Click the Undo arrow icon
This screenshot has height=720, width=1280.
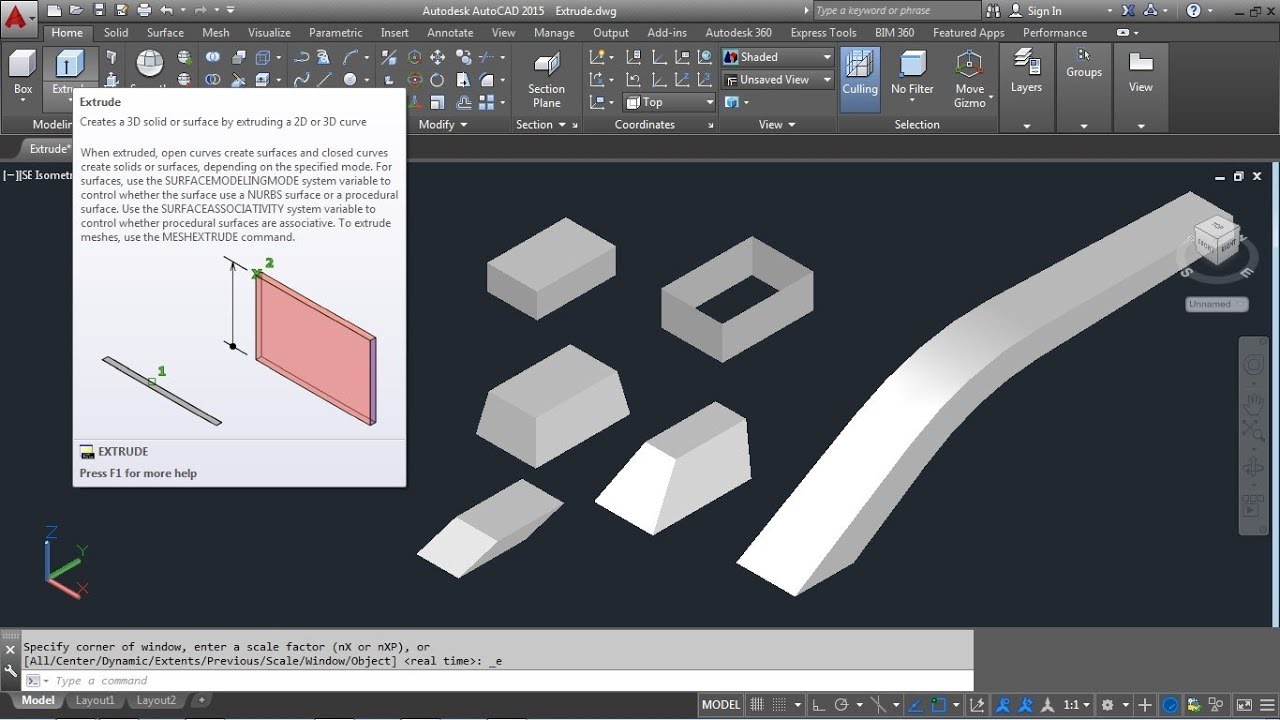click(x=166, y=11)
